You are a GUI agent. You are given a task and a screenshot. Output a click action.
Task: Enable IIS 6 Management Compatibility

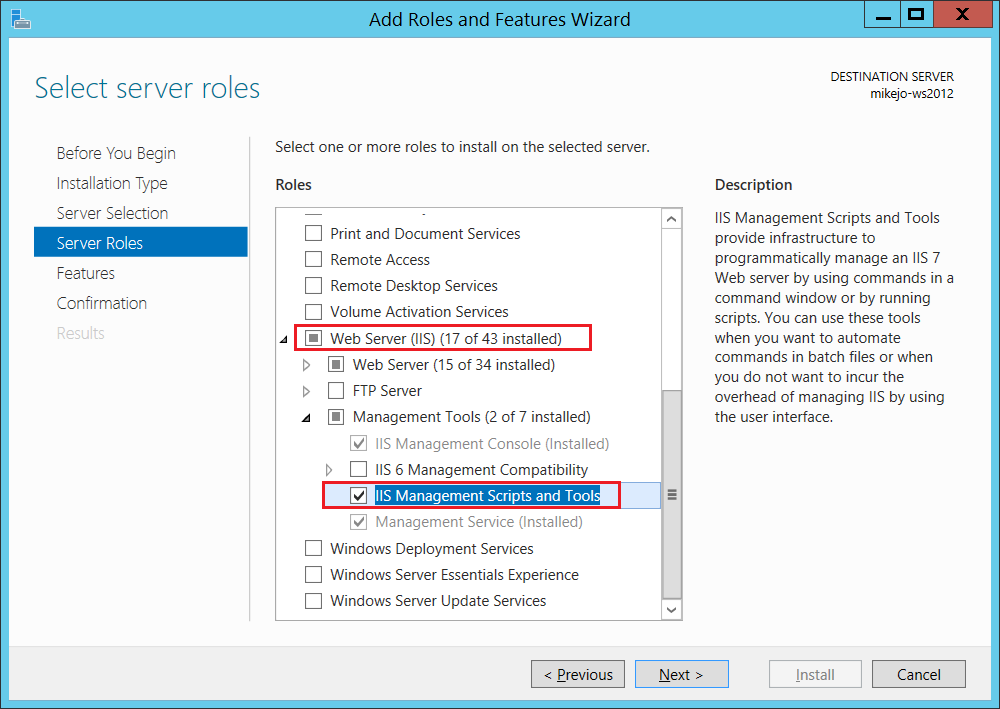point(357,469)
